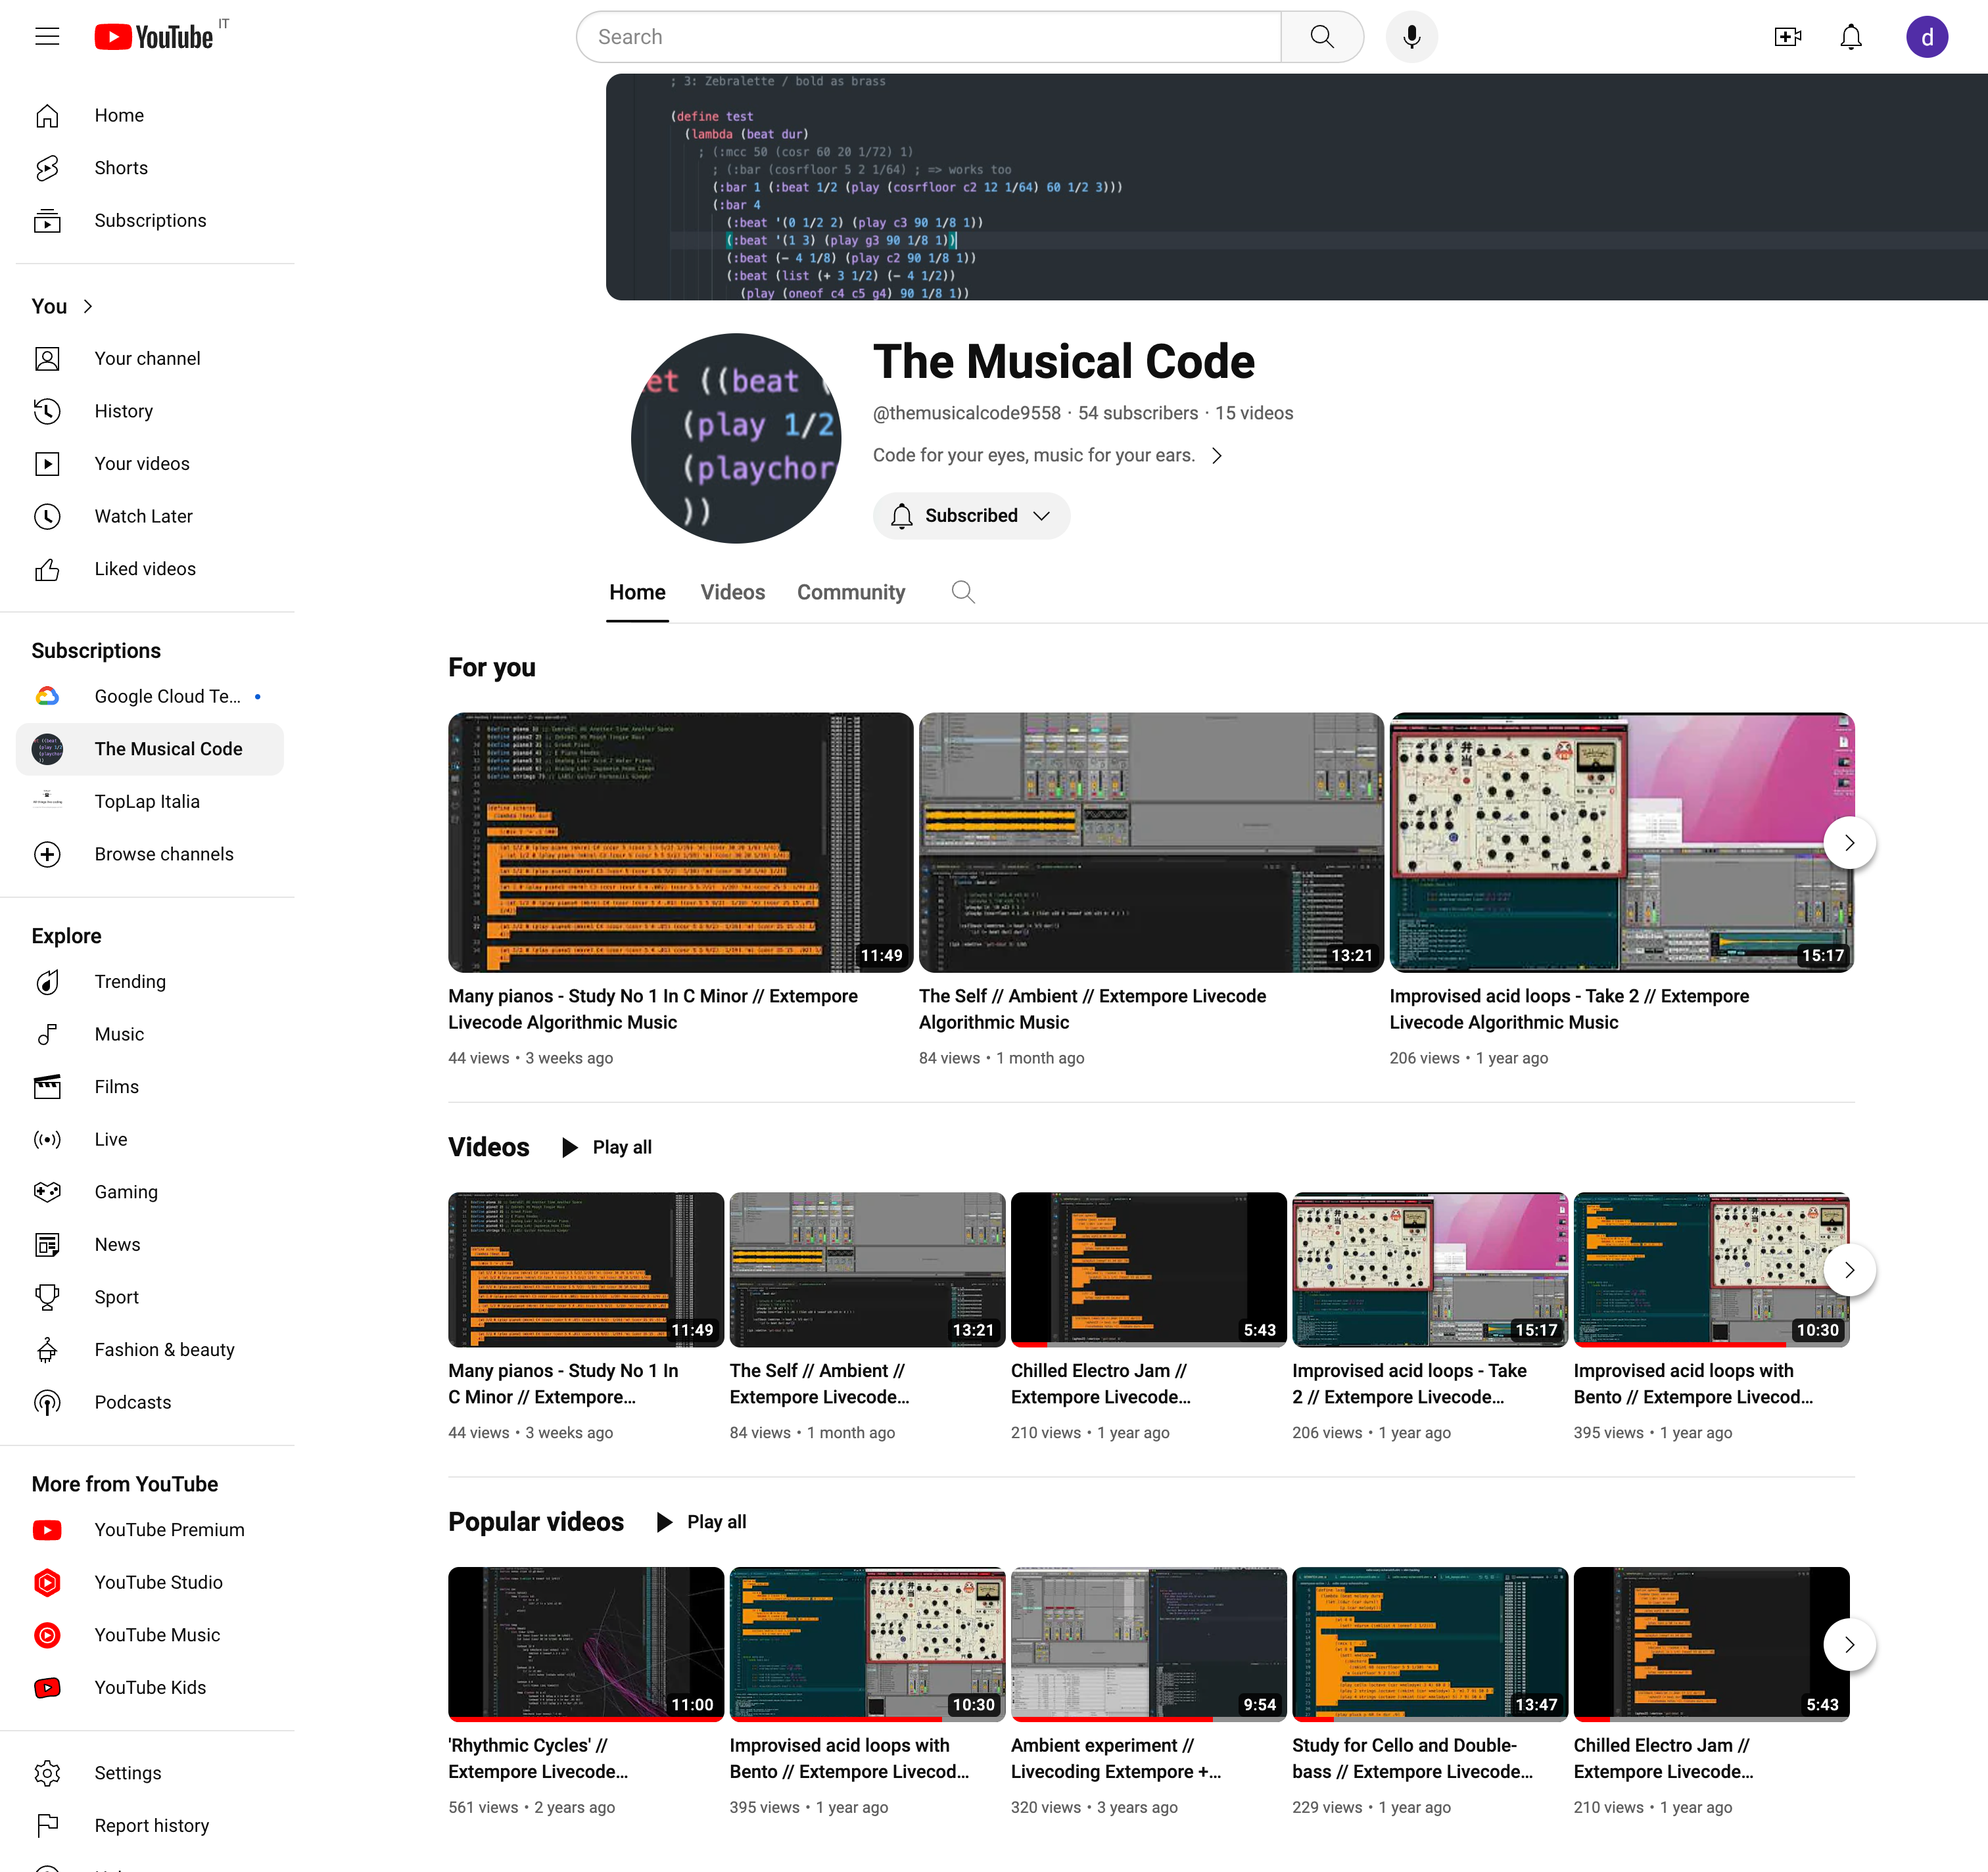Open Subscriptions in sidebar
The height and width of the screenshot is (1872, 1988).
[x=150, y=220]
